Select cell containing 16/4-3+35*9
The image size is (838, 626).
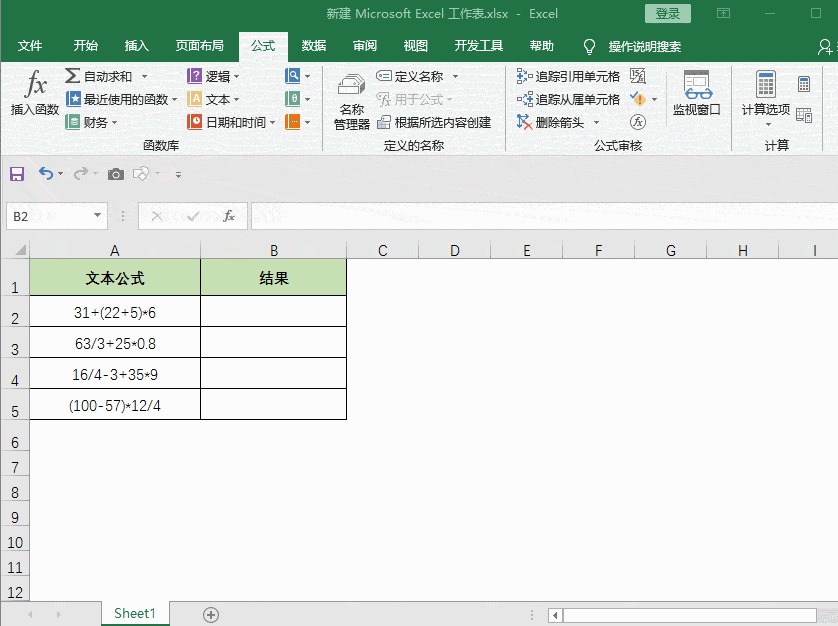[x=115, y=373]
